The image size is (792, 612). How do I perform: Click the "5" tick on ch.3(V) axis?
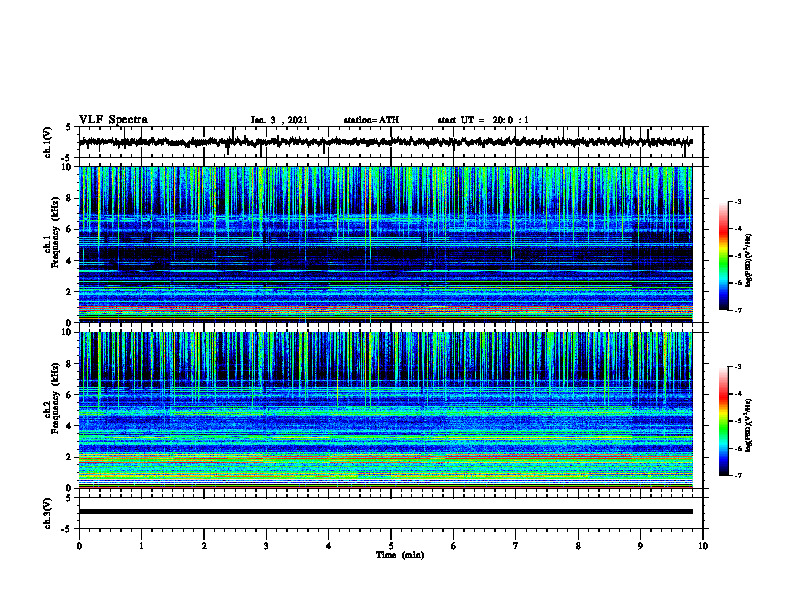68,498
